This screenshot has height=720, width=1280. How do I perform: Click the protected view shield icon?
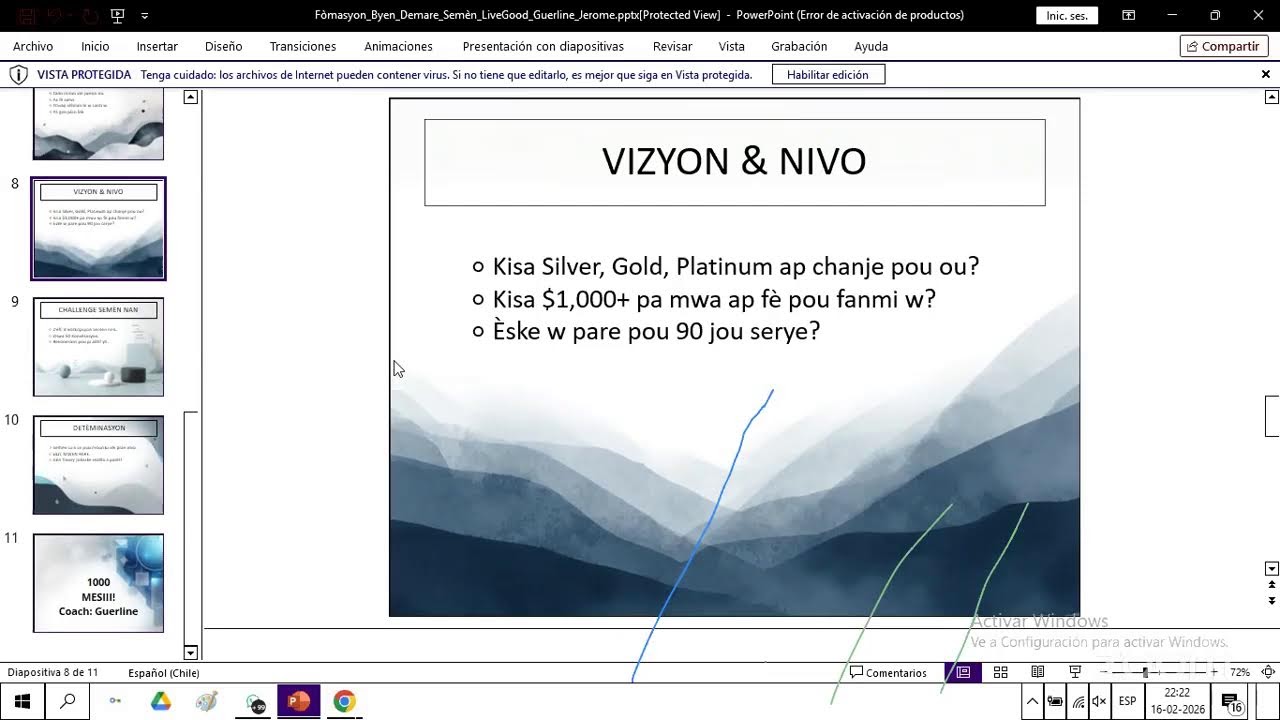[x=18, y=75]
